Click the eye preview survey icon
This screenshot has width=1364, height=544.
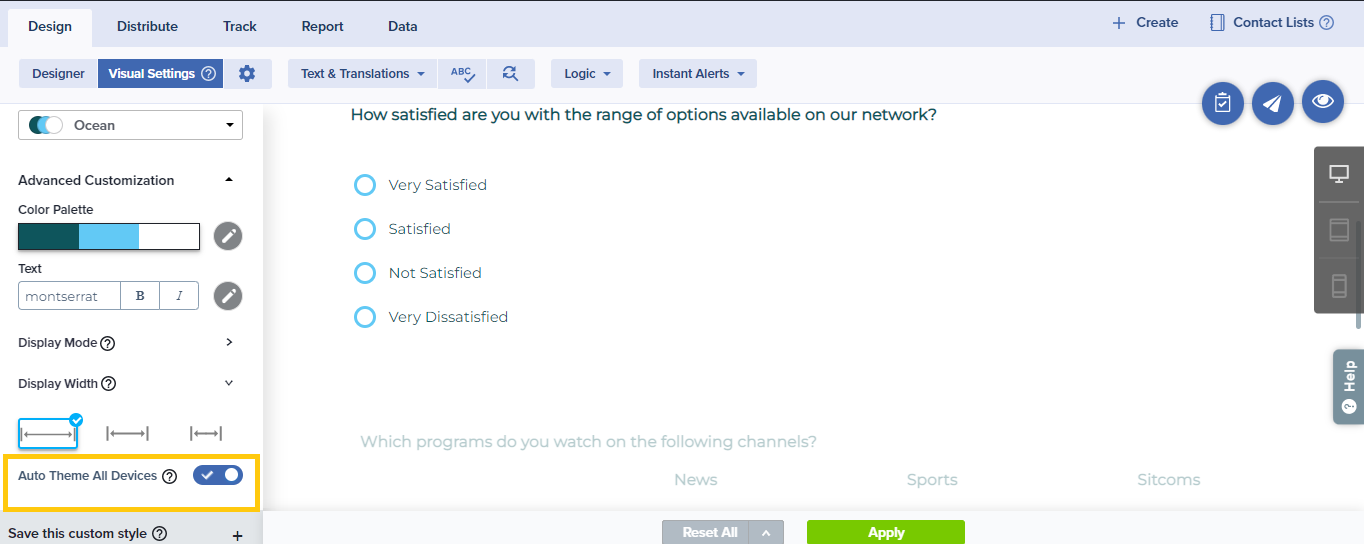[1323, 102]
